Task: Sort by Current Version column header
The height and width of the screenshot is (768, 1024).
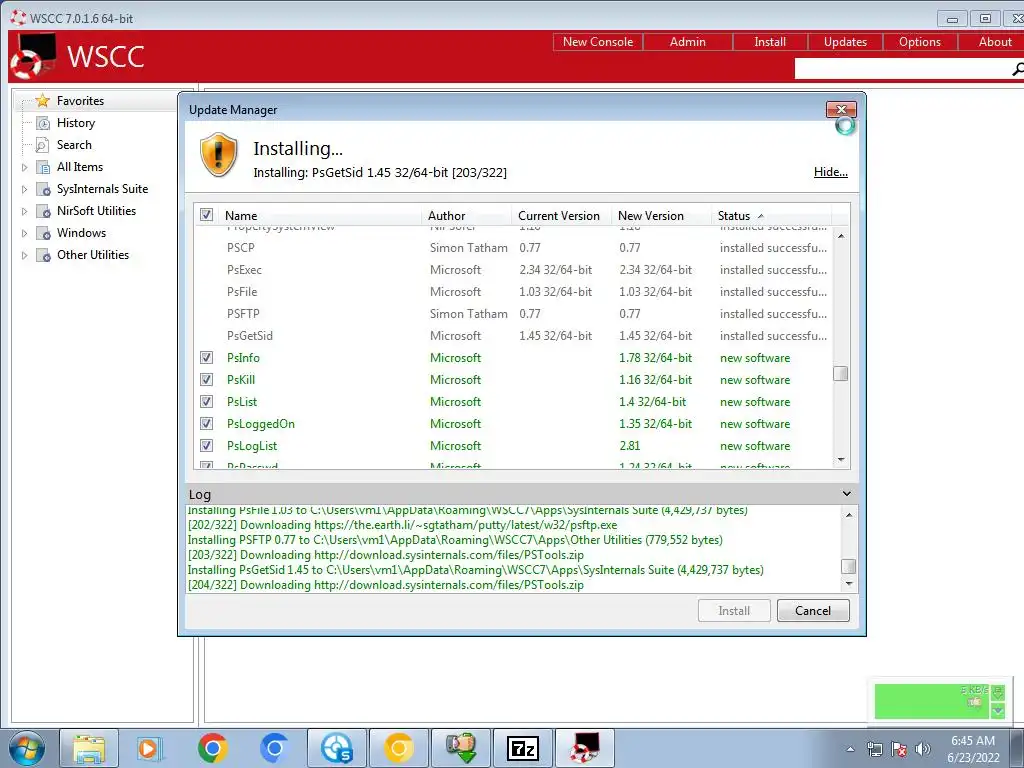Action: [x=562, y=216]
